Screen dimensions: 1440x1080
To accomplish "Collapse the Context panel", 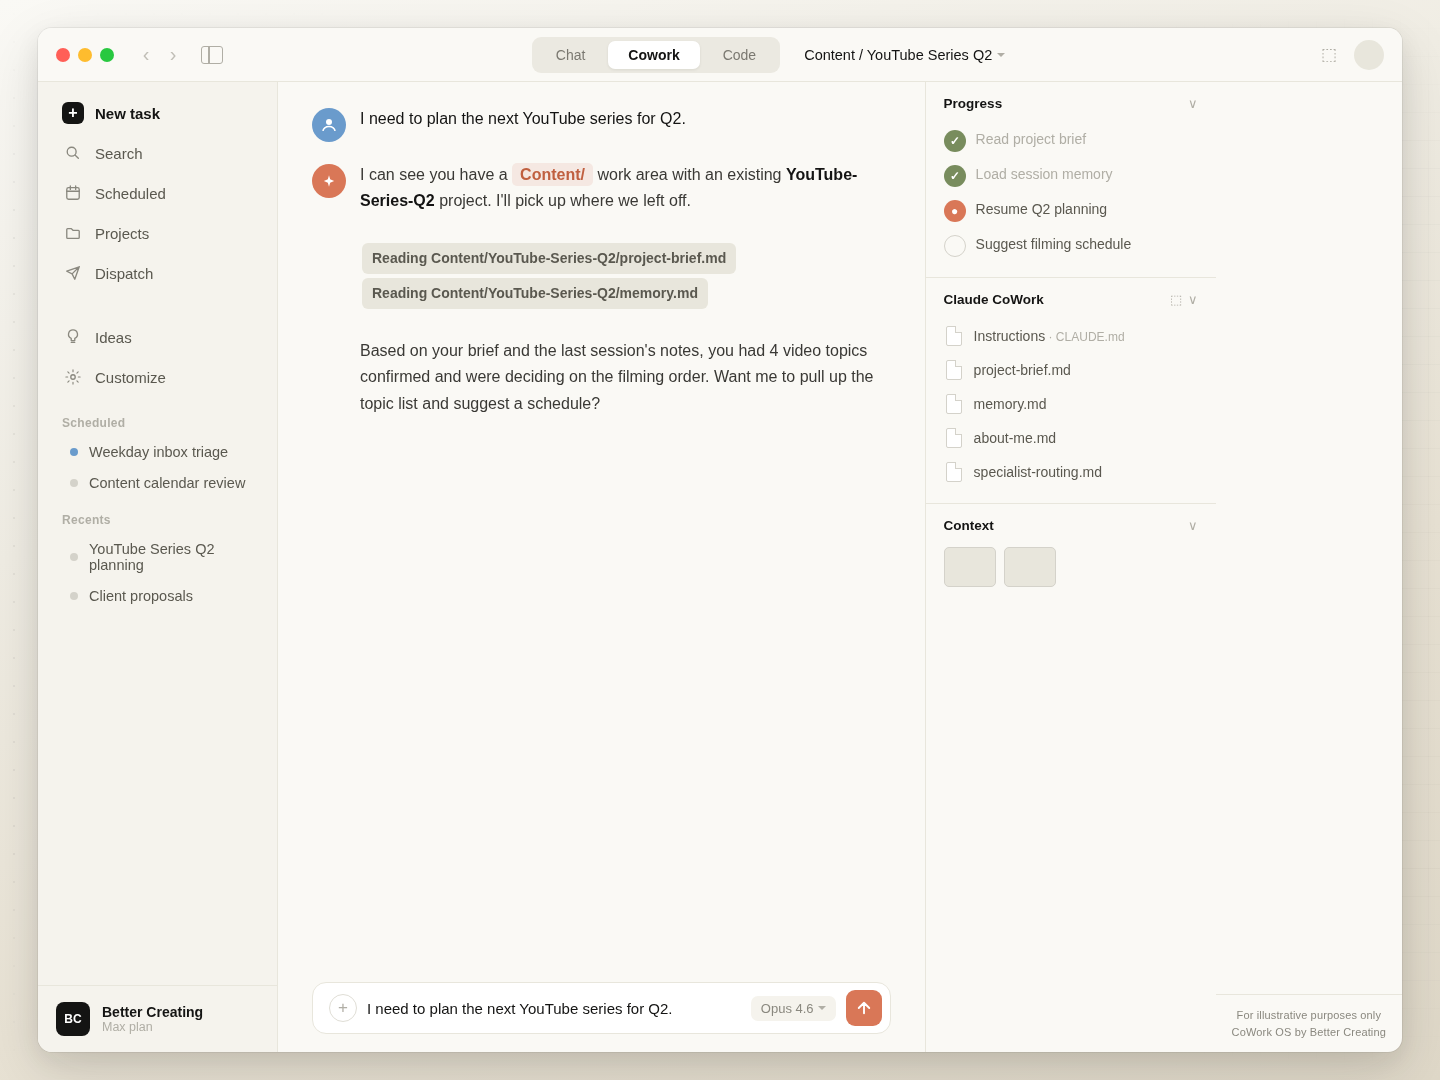I will pos(1192,525).
